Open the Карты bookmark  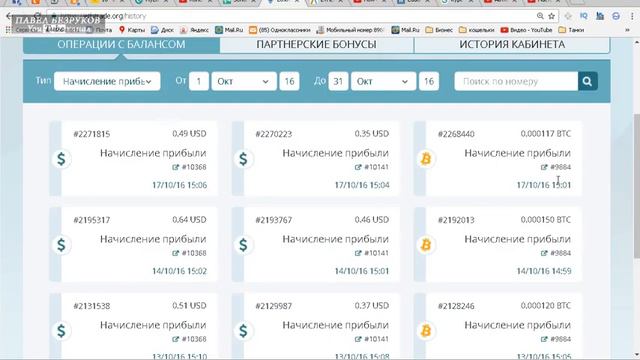coord(132,30)
